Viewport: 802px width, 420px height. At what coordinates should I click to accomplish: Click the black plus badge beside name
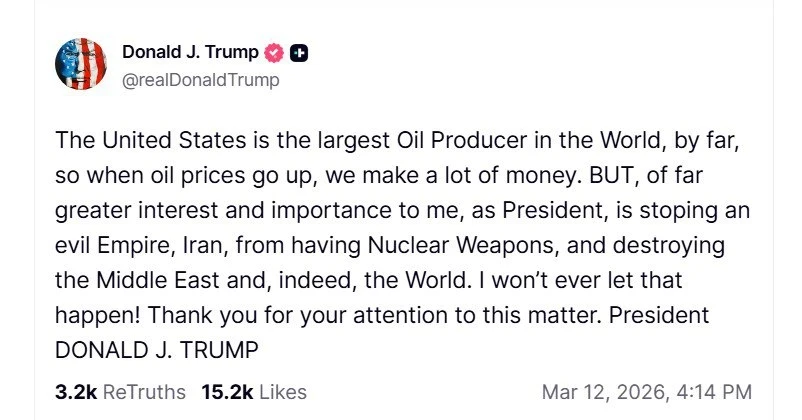[298, 52]
